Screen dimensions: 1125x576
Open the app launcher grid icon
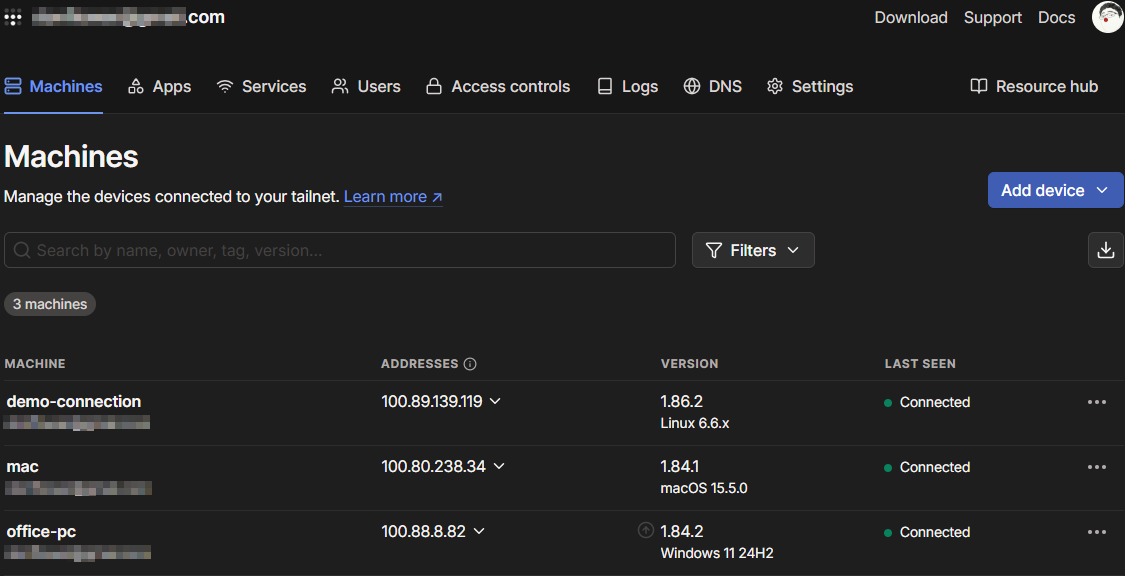[13, 17]
